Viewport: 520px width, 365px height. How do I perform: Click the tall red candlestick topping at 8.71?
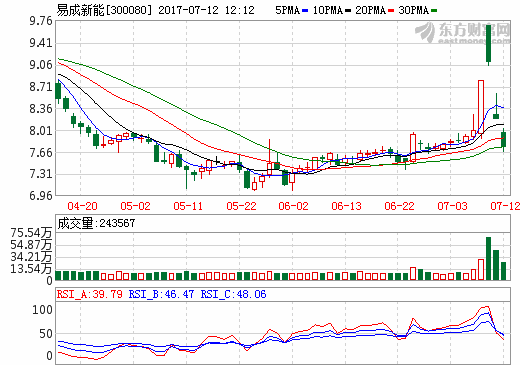481,108
